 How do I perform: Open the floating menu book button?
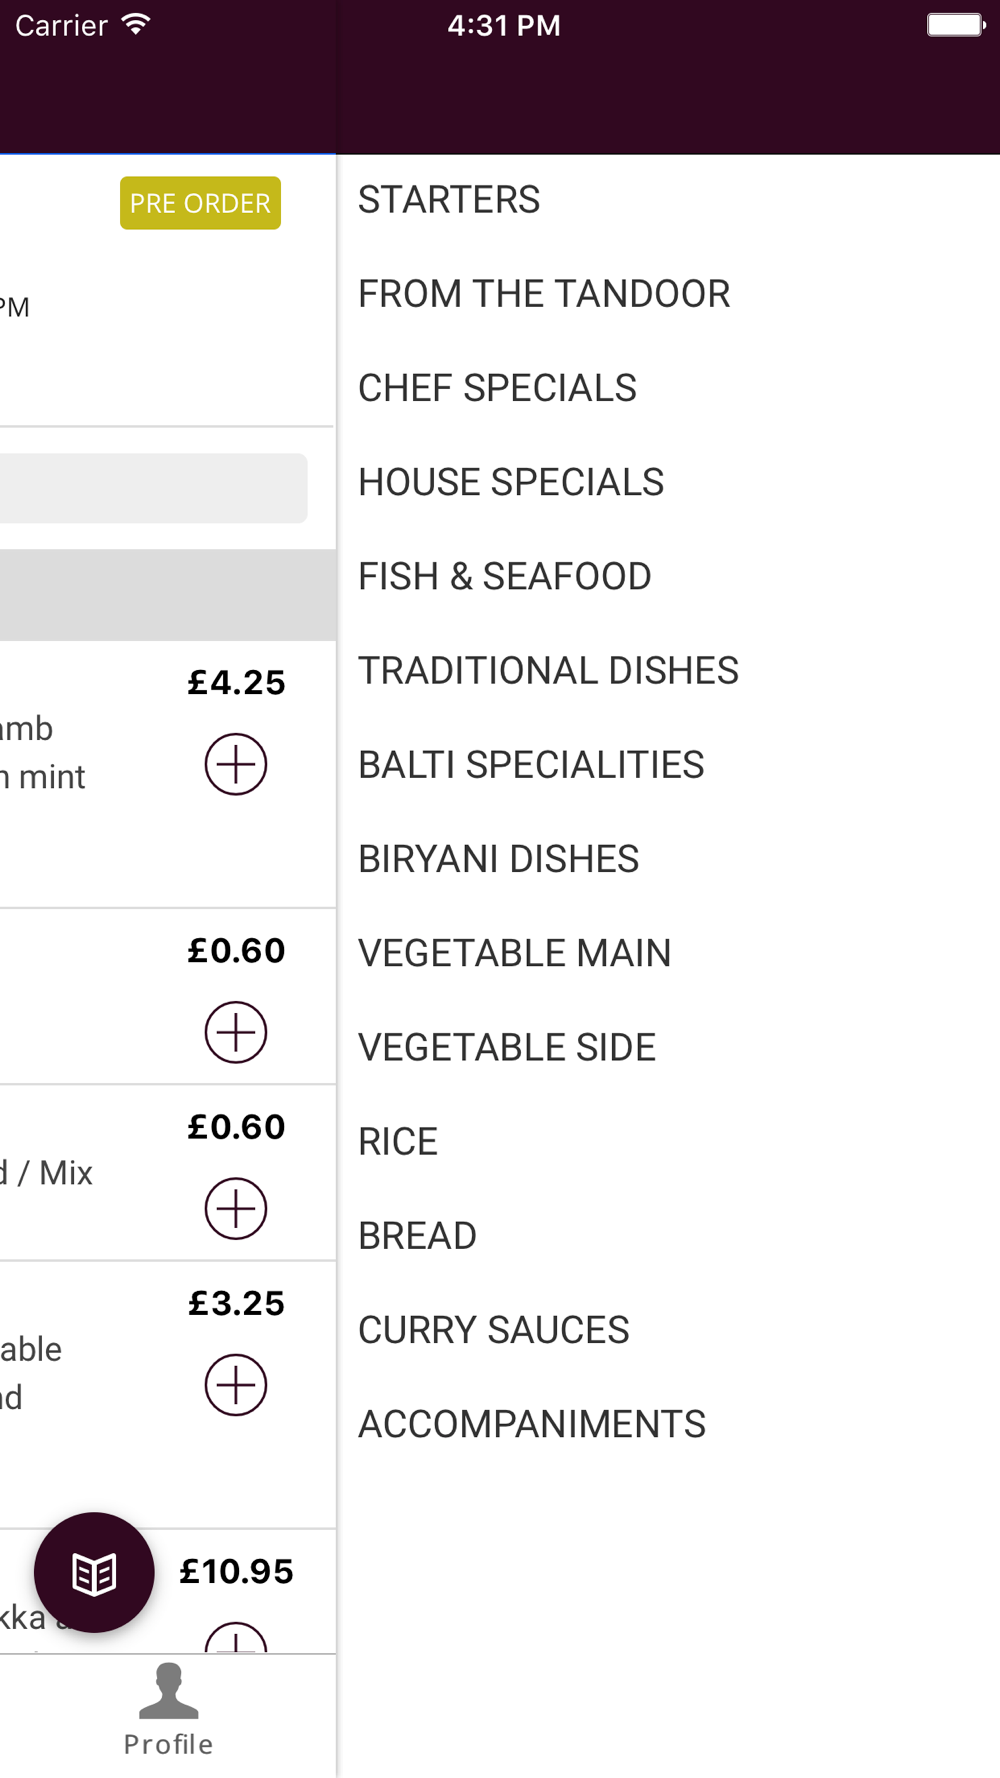click(94, 1573)
